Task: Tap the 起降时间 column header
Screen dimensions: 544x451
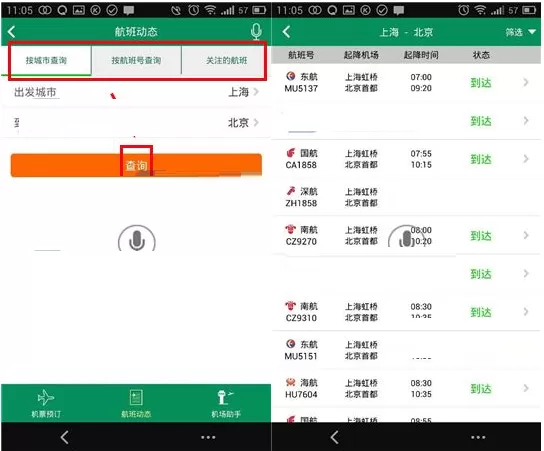Action: coord(421,55)
